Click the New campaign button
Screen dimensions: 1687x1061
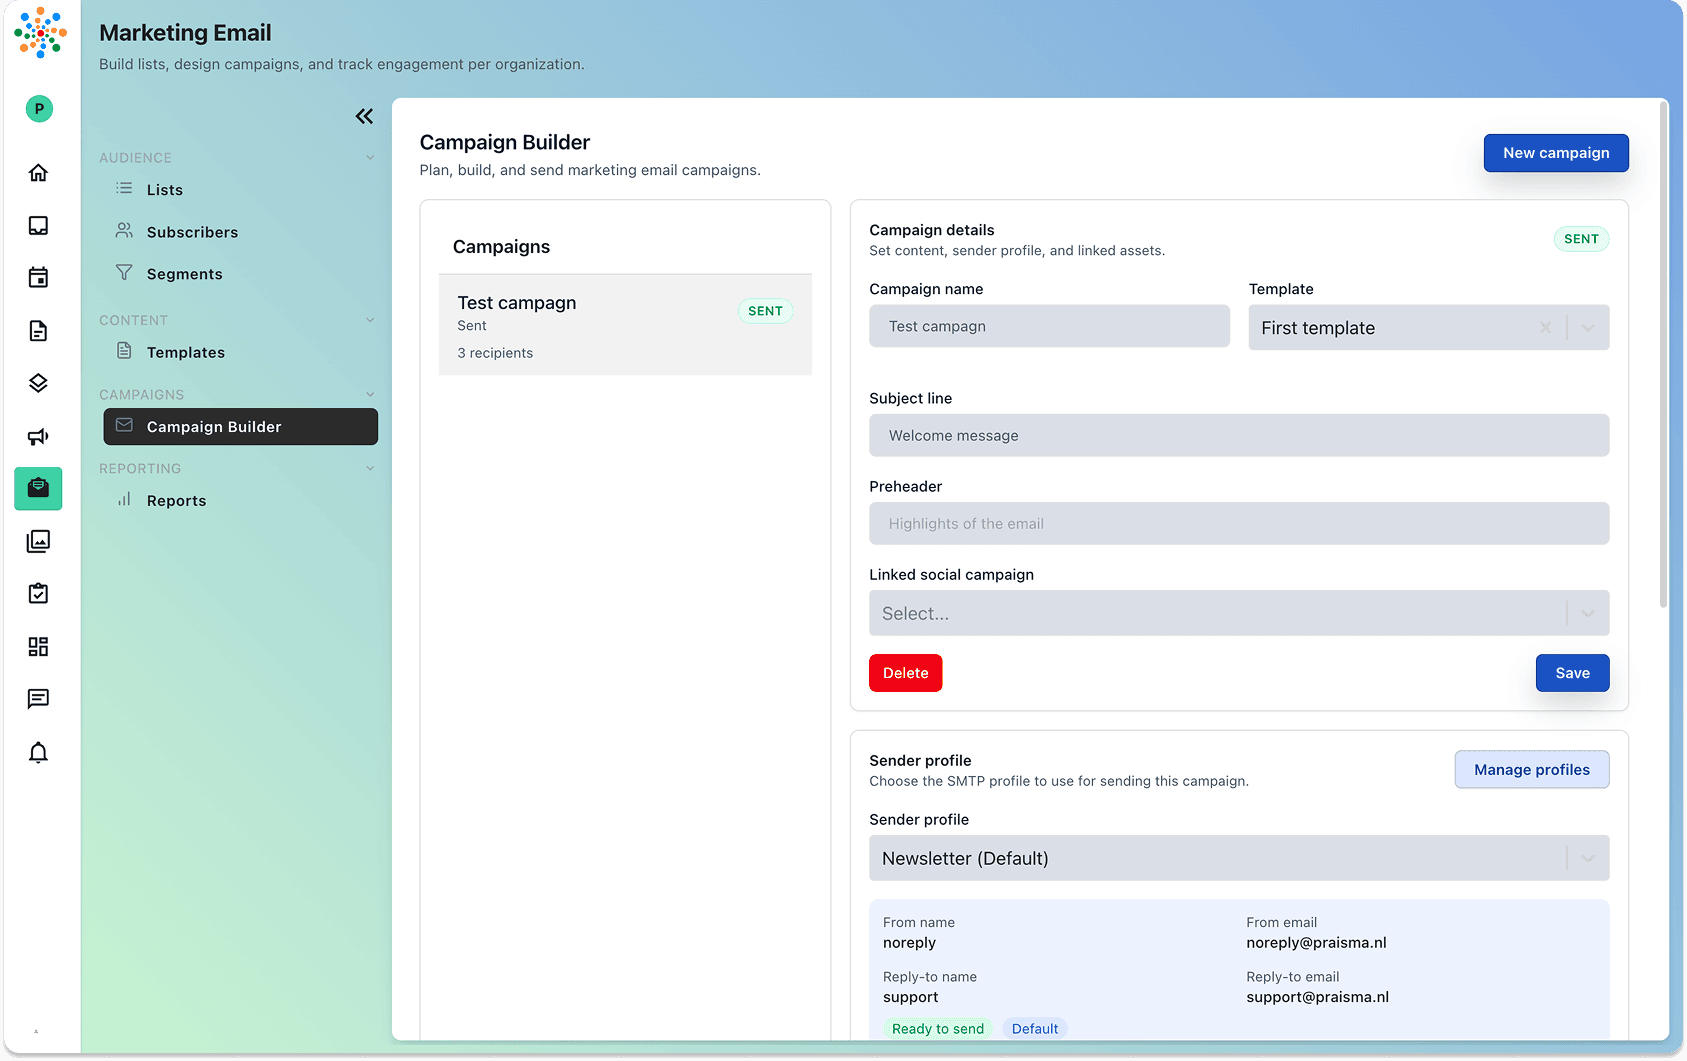(x=1555, y=153)
